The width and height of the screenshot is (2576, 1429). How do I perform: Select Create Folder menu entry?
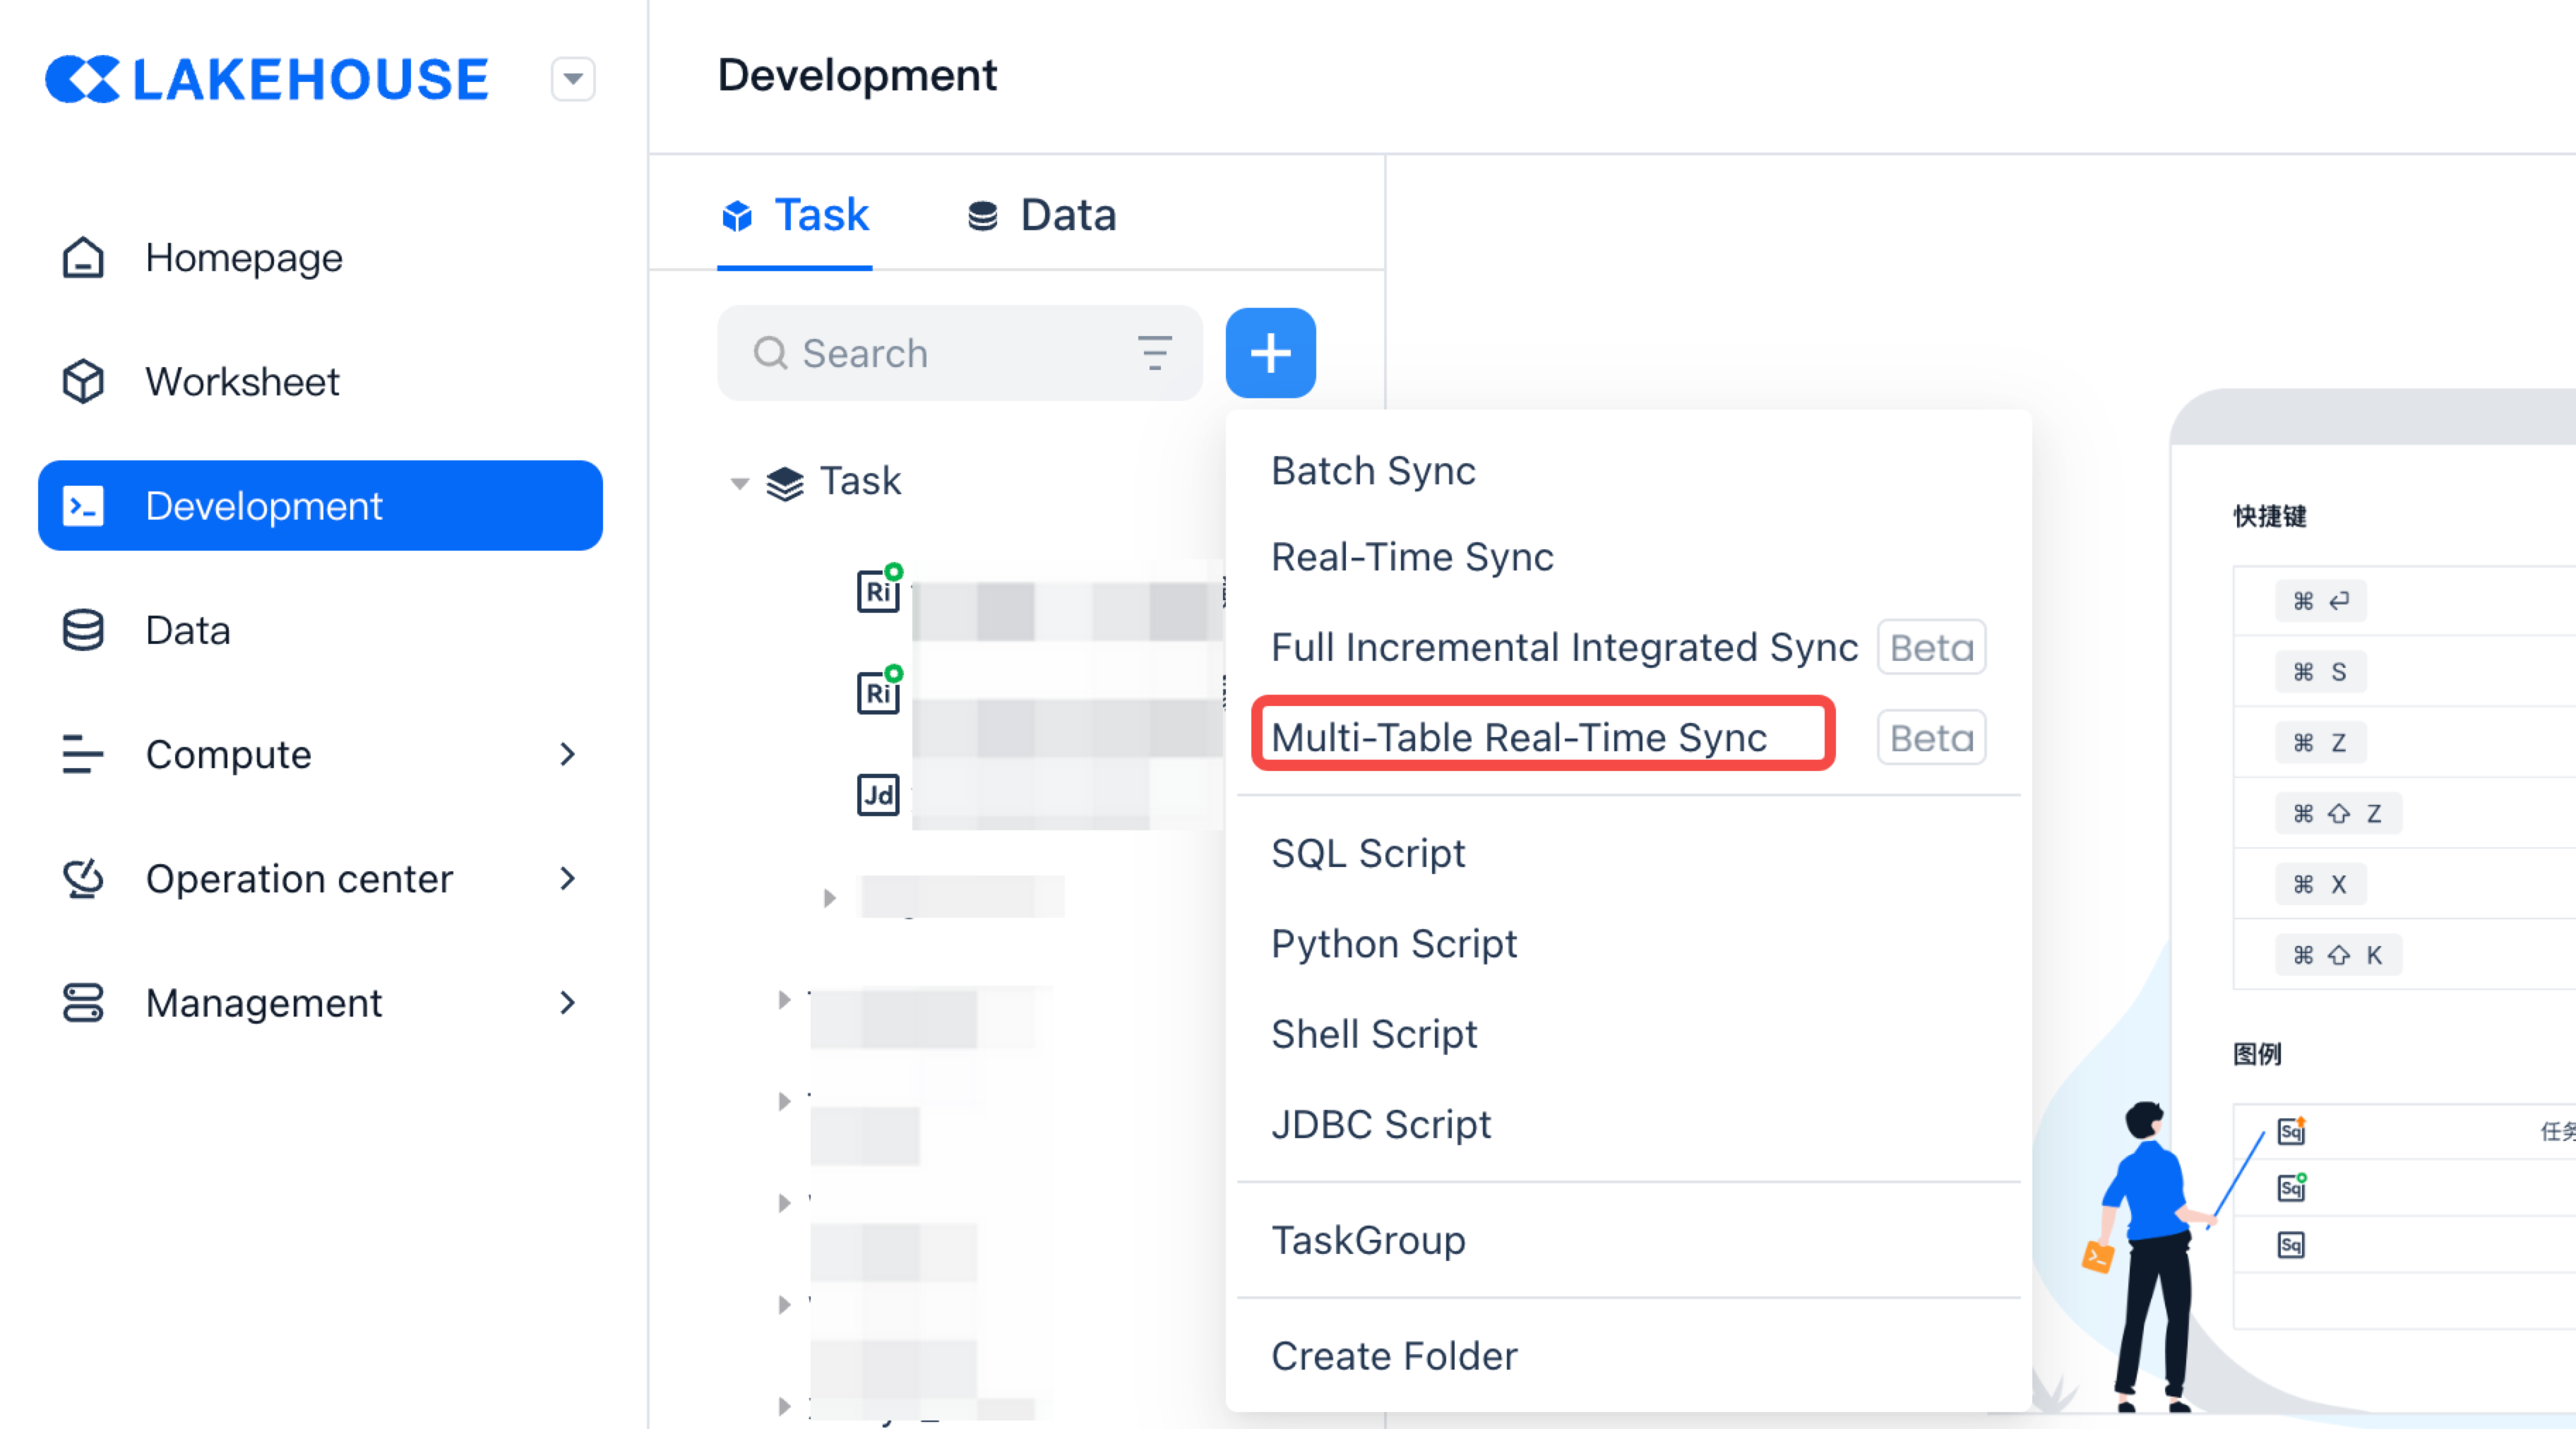coord(1393,1357)
